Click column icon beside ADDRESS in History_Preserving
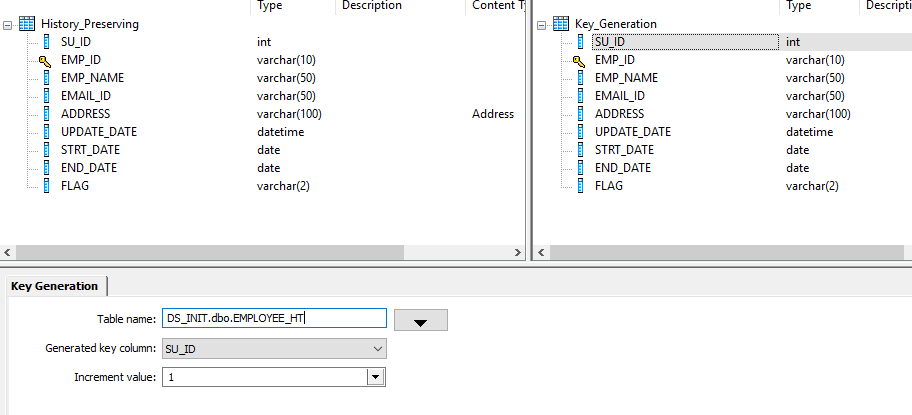Viewport: 912px width, 415px height. point(47,114)
